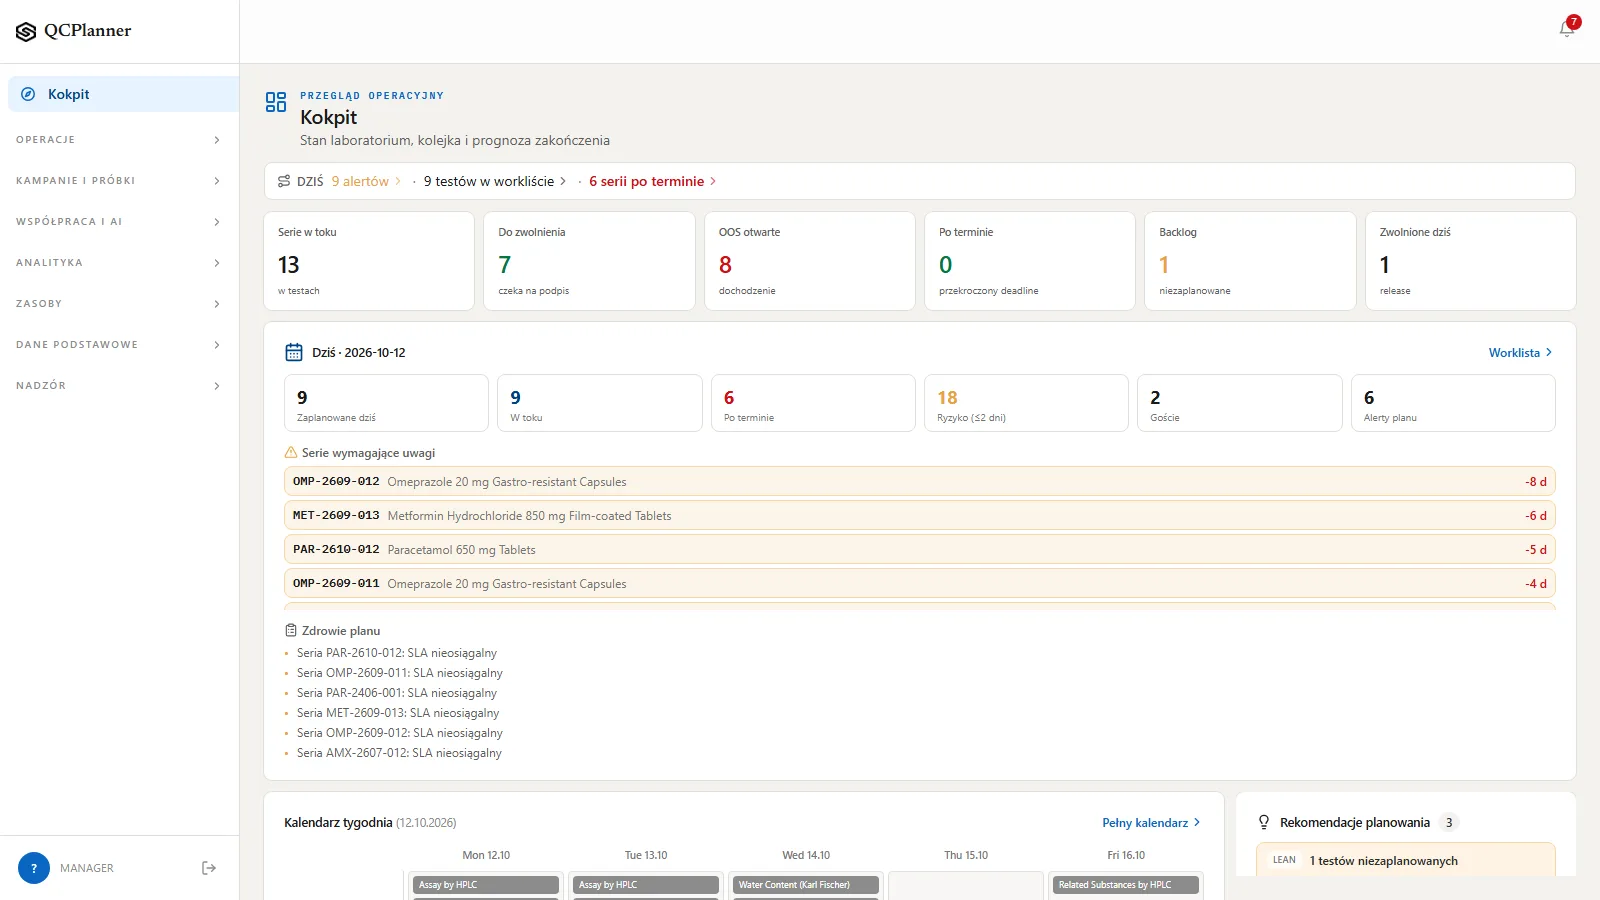The image size is (1600, 900).
Task: Click the OOS otwarte card
Action: pyautogui.click(x=810, y=261)
